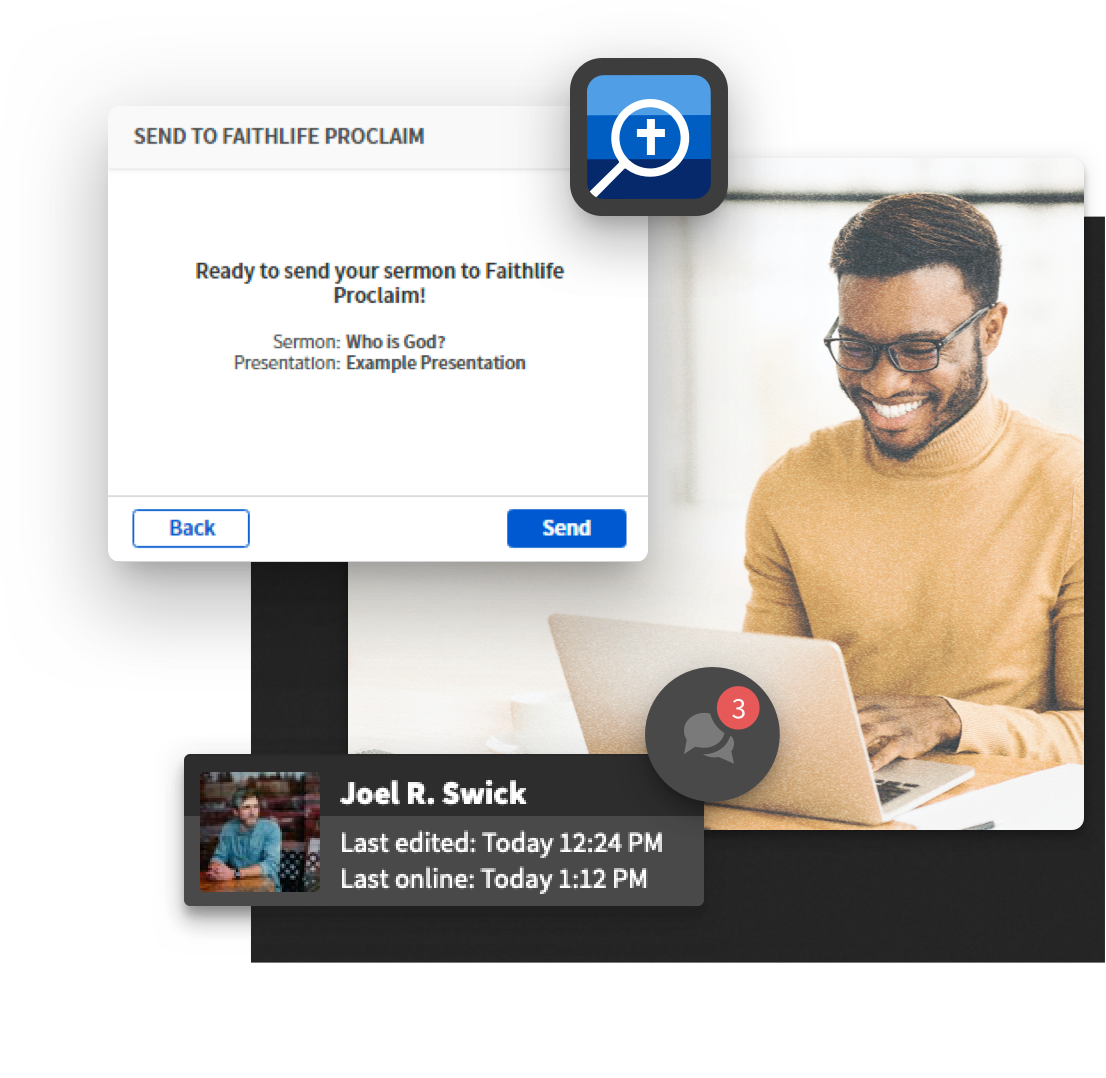Screen dimensions: 1106x1078
Task: Click the Last edited: Today 12:24 PM text
Action: pyautogui.click(x=502, y=842)
